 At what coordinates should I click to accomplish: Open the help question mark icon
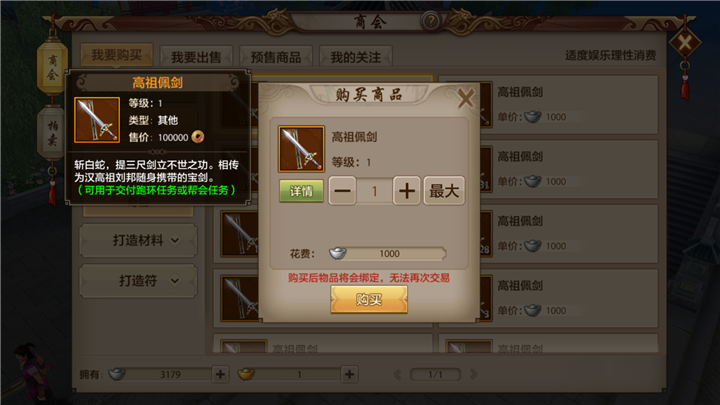pos(430,21)
